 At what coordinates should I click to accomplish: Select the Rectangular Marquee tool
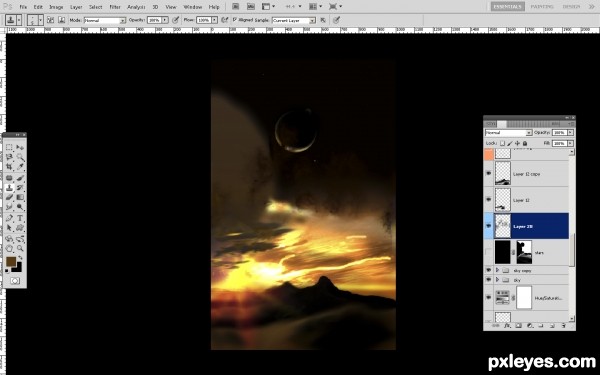click(x=9, y=147)
